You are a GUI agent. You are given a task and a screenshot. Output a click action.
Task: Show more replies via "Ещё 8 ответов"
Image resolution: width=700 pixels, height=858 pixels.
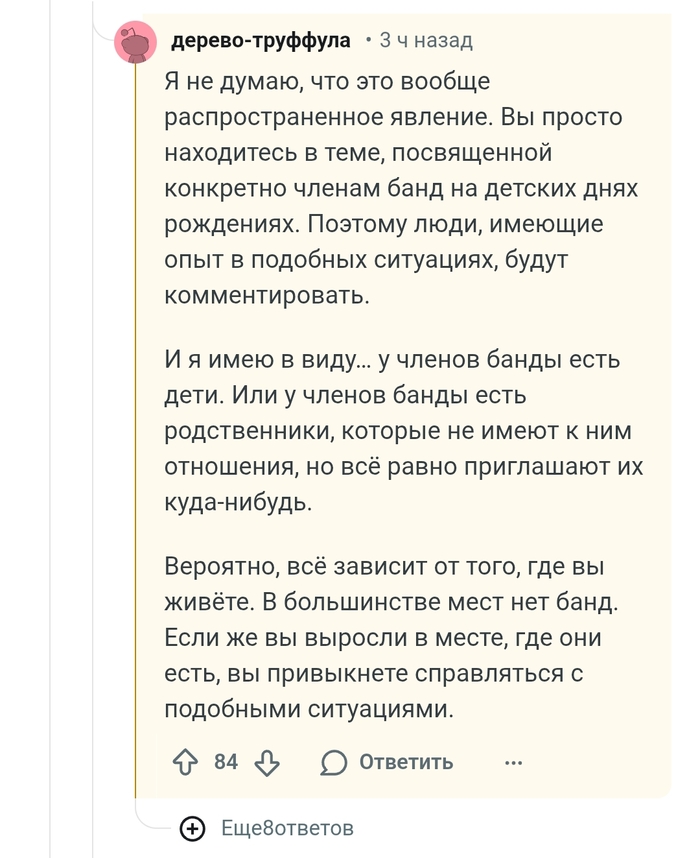coord(287,828)
